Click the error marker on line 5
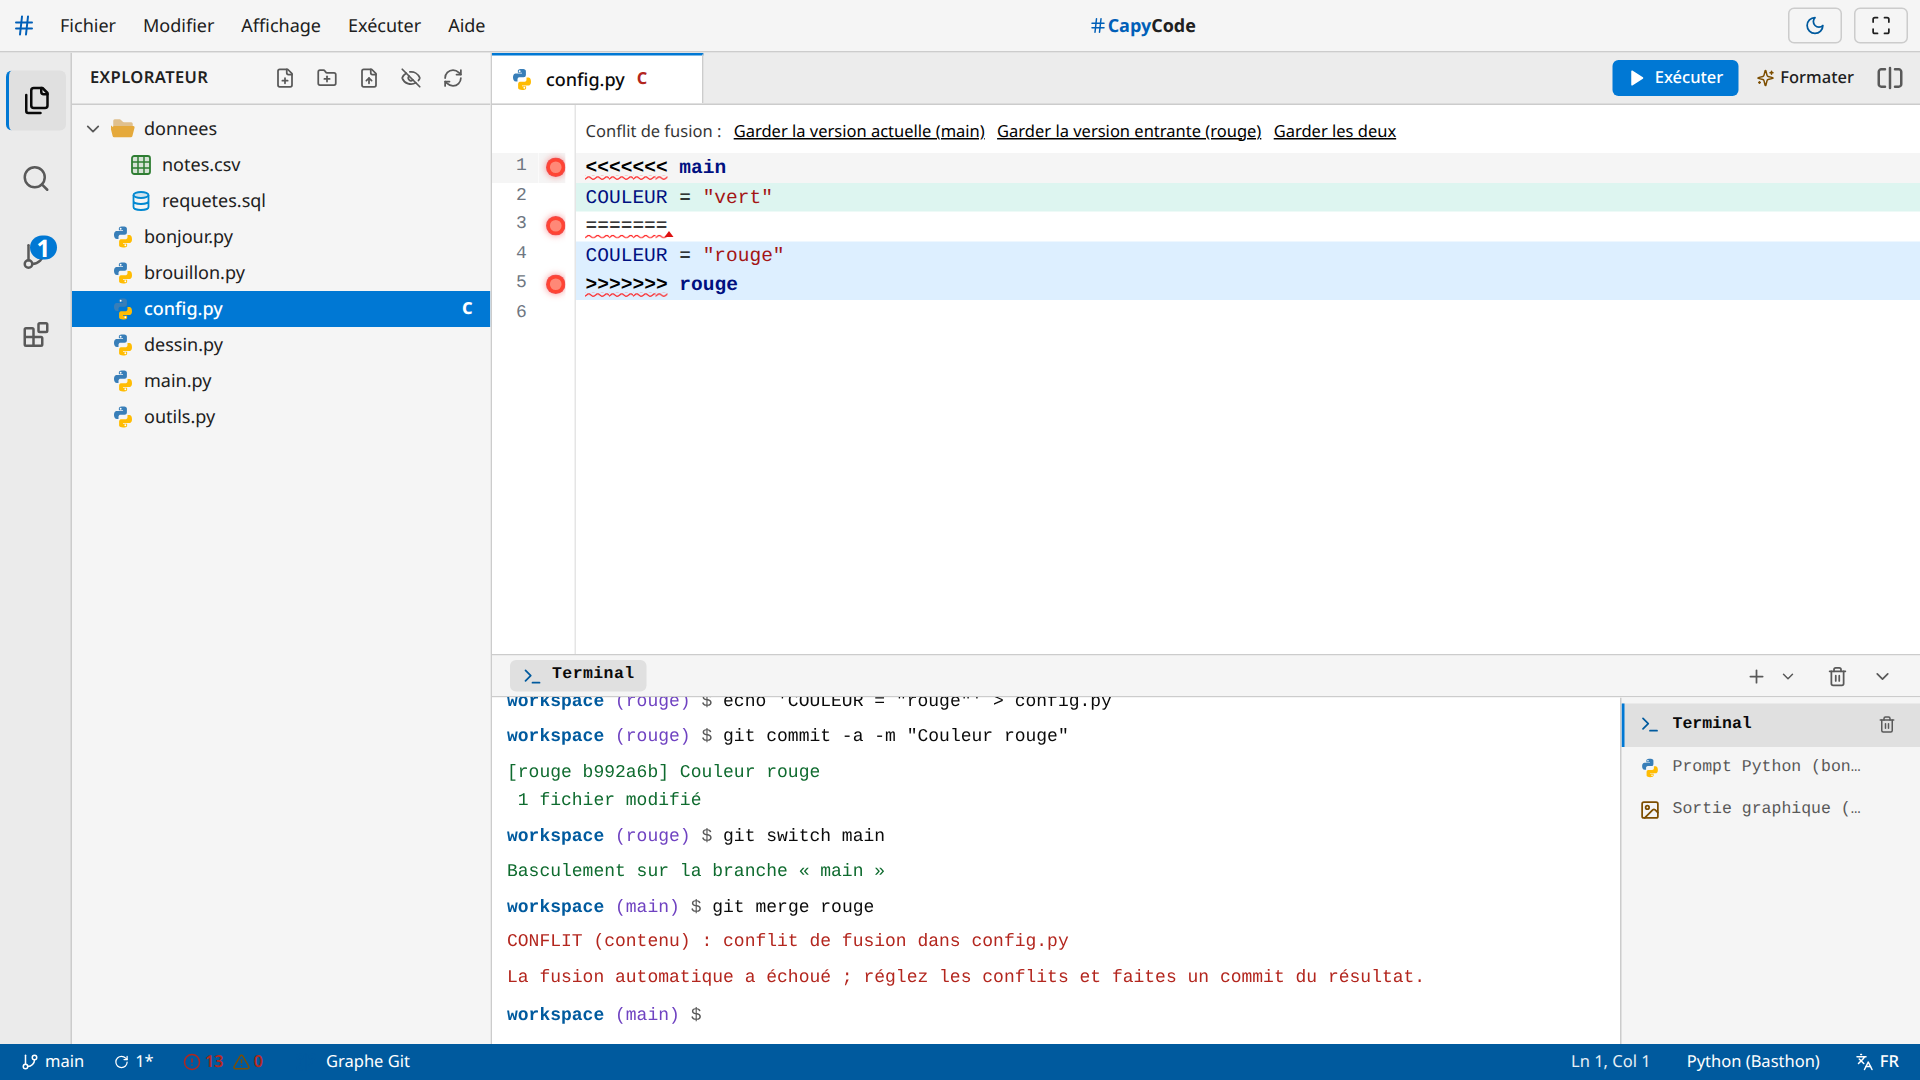This screenshot has height=1080, width=1920. [556, 285]
